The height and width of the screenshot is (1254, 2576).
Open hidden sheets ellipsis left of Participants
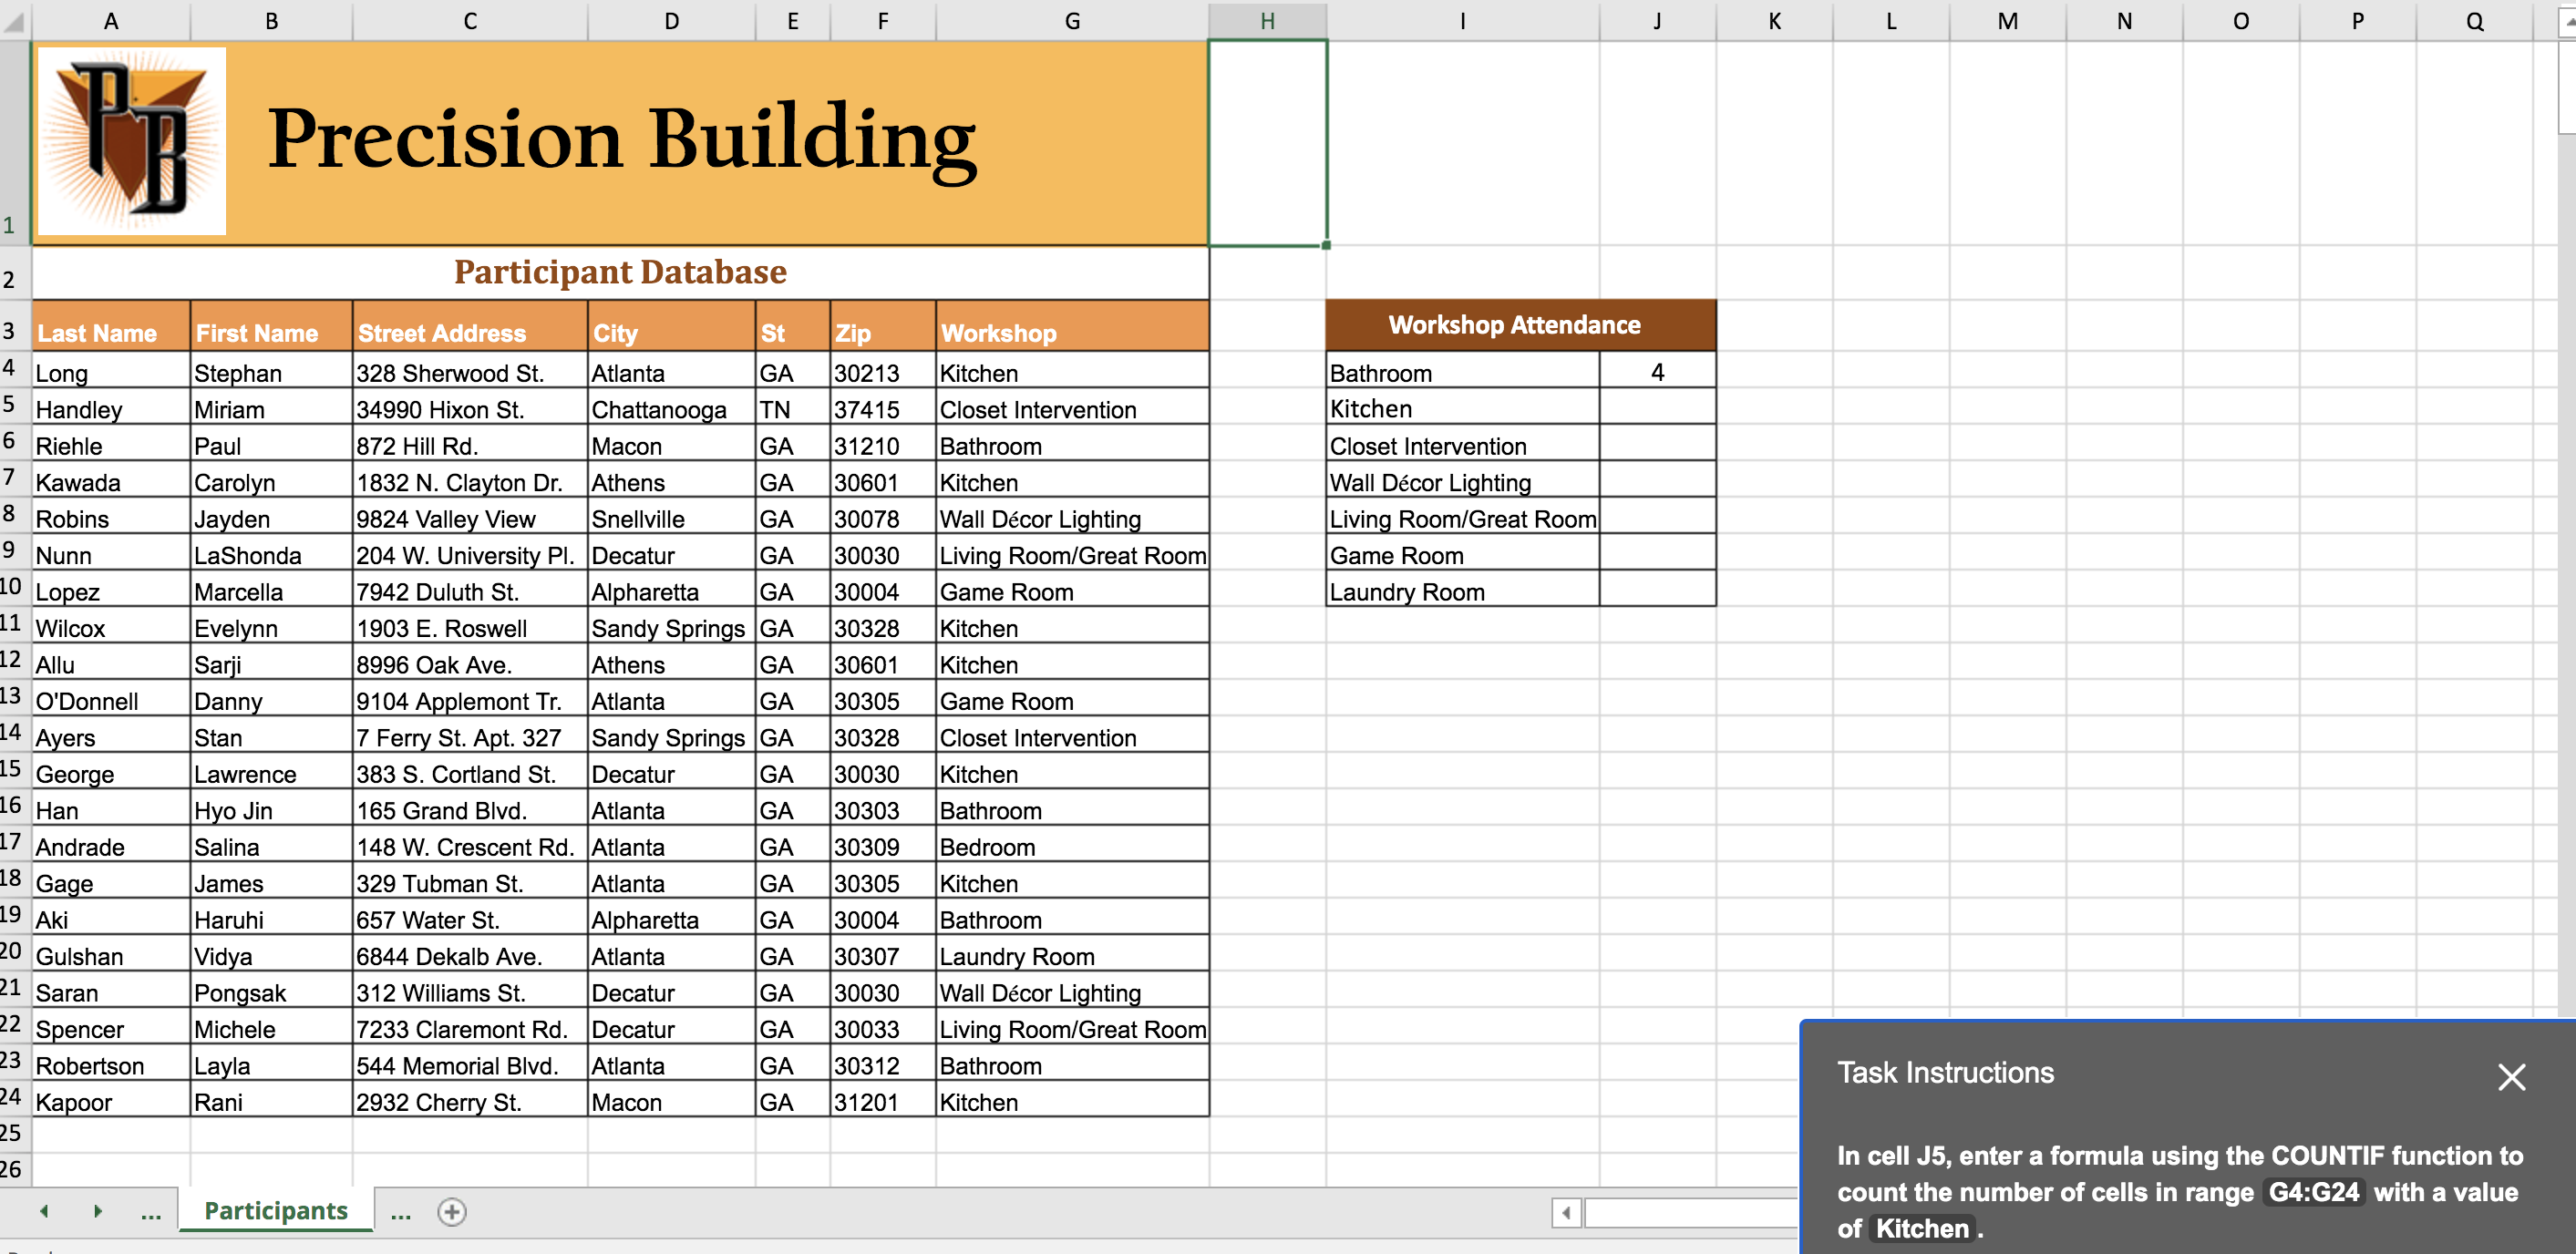click(151, 1213)
